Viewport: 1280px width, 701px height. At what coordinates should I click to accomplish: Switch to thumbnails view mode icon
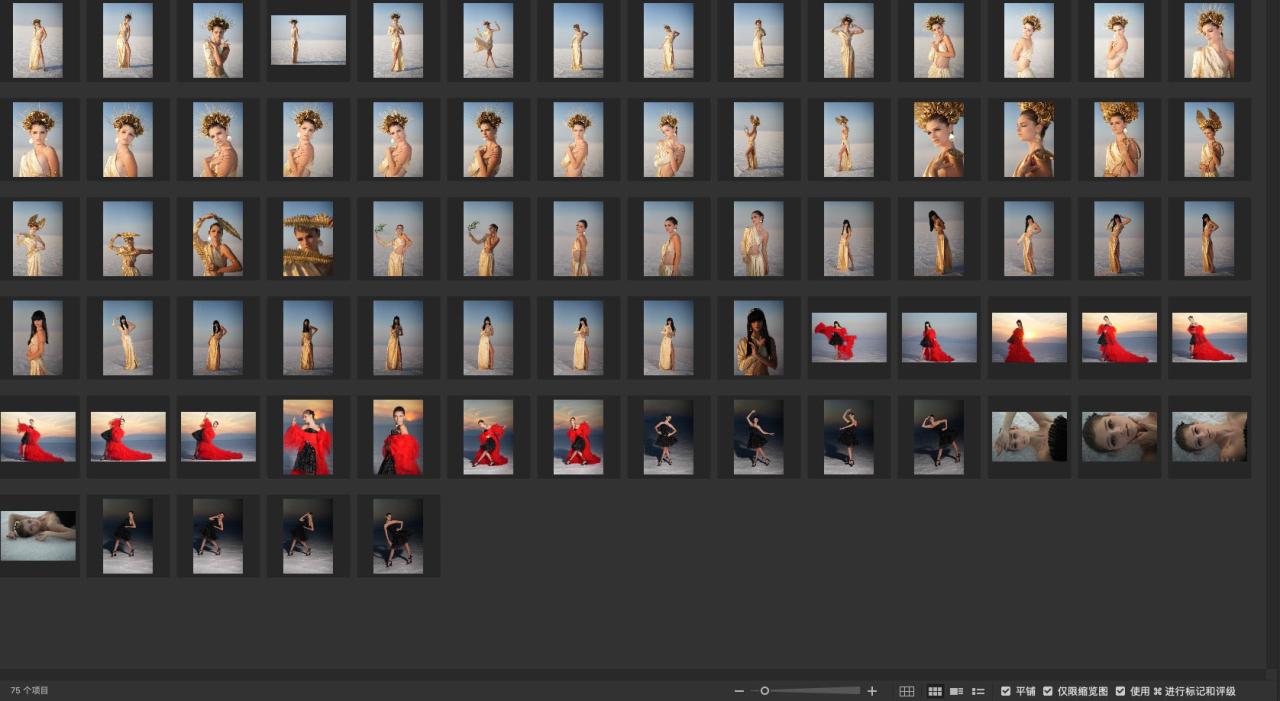[935, 691]
